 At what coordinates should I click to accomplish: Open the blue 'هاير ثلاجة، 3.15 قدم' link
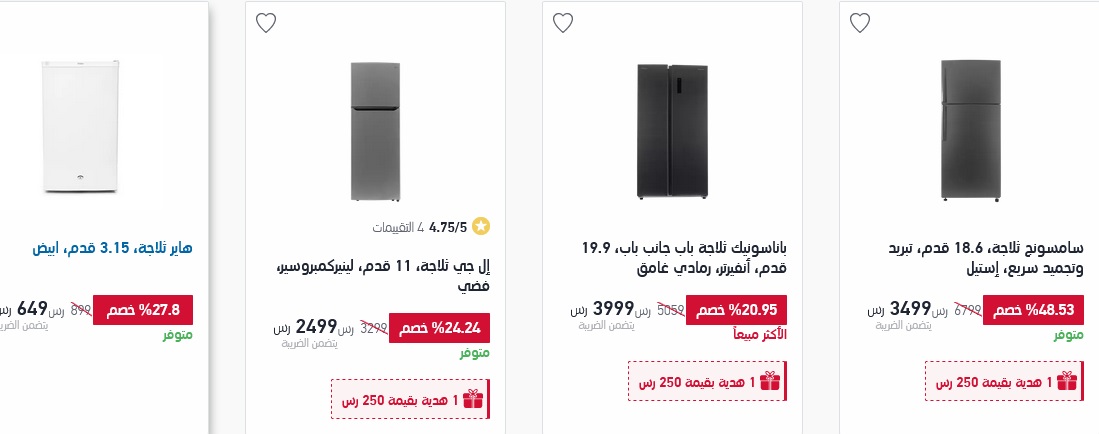(112, 247)
